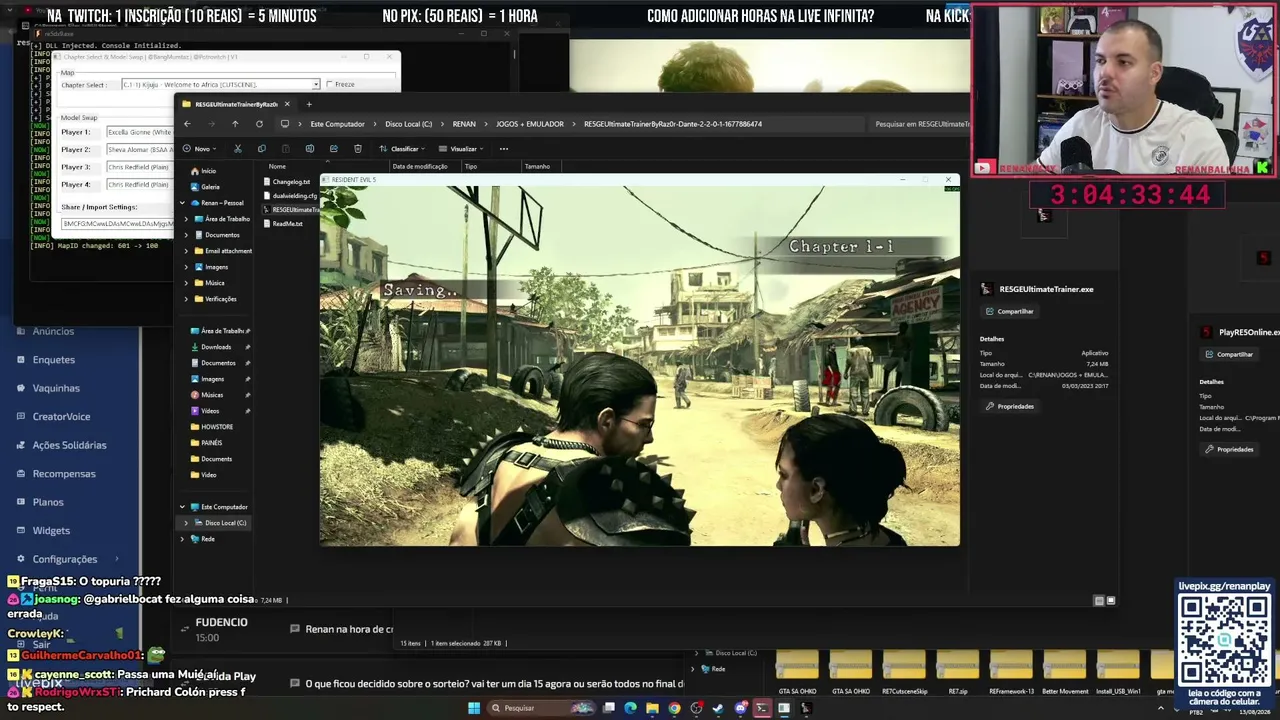Open Vaquinhas in the left streaming menu
This screenshot has height=720, width=1280.
point(56,388)
